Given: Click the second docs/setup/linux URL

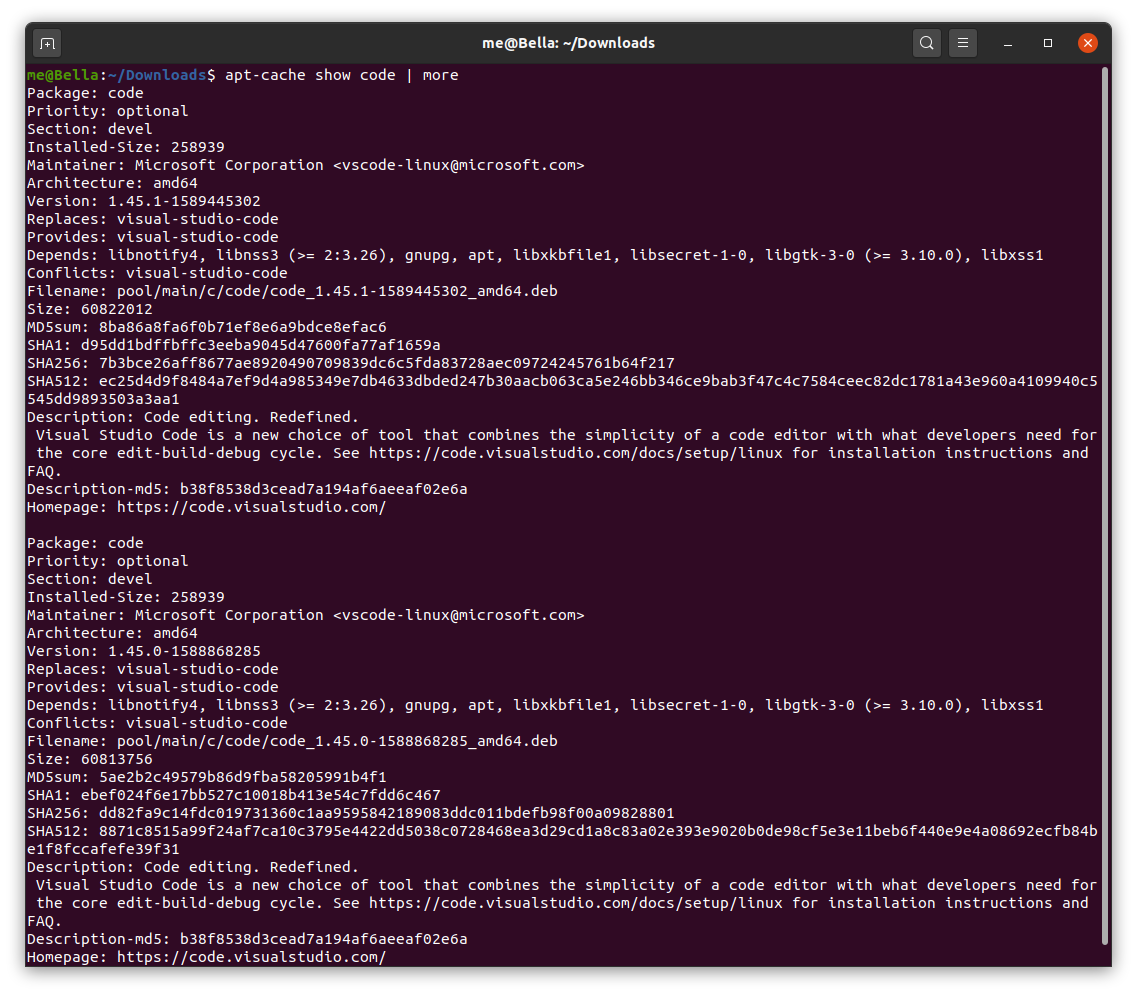Looking at the screenshot, I should (576, 904).
